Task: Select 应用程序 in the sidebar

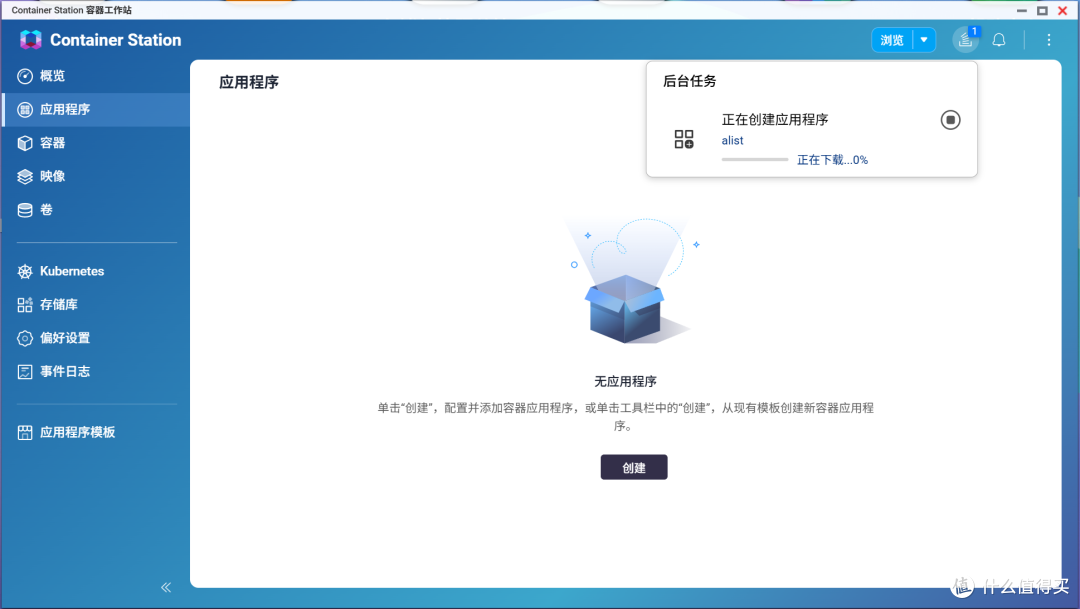Action: 96,110
